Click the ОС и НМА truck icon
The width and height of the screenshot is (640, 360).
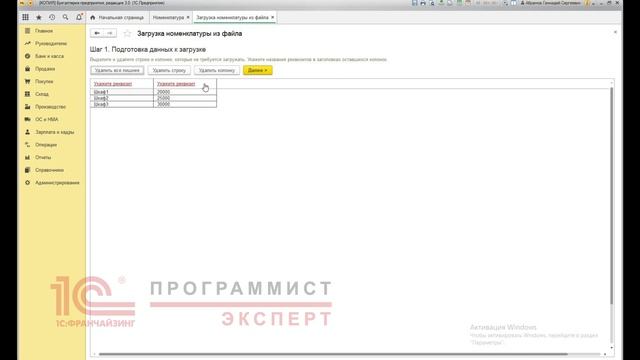coord(27,119)
